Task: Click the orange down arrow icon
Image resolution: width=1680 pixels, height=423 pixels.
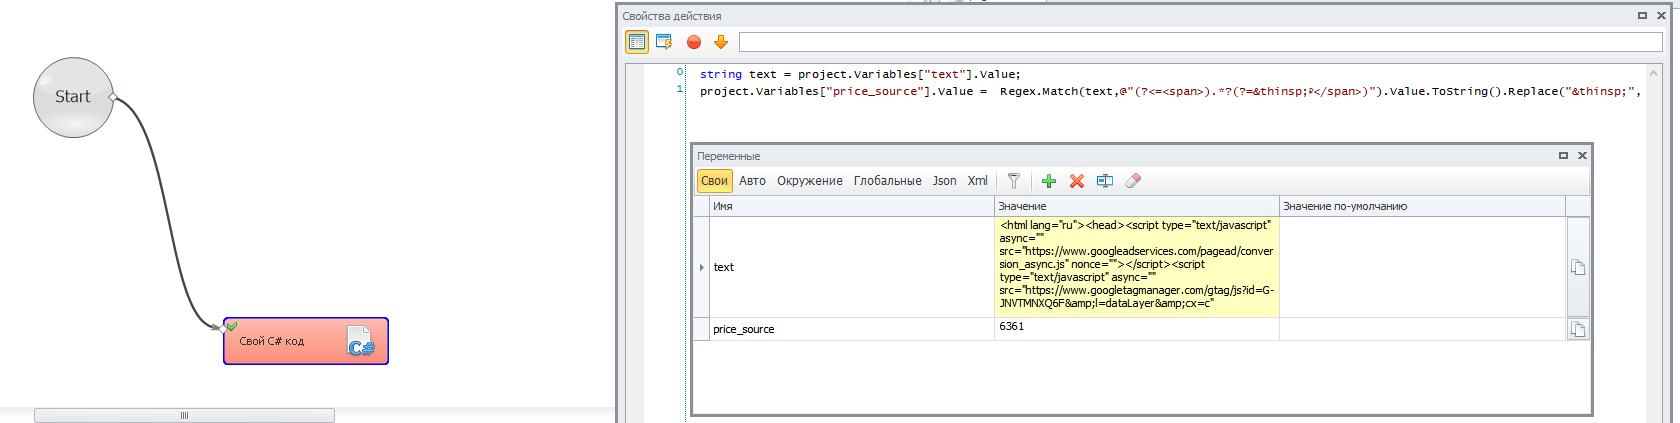Action: [x=720, y=42]
